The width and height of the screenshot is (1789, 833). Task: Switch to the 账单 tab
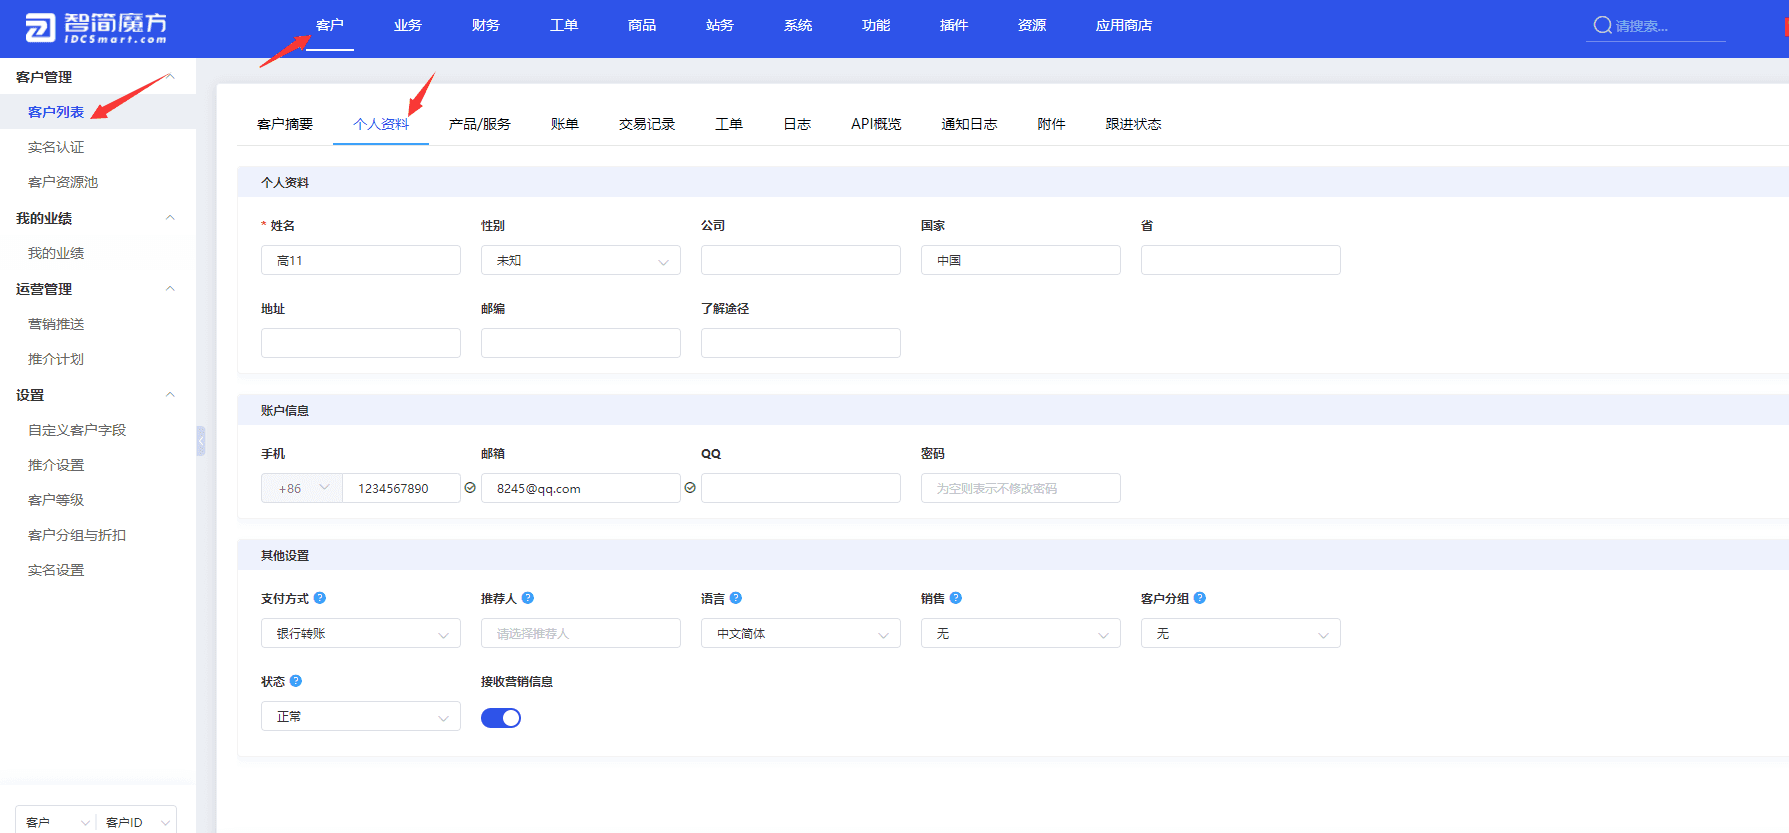[565, 124]
